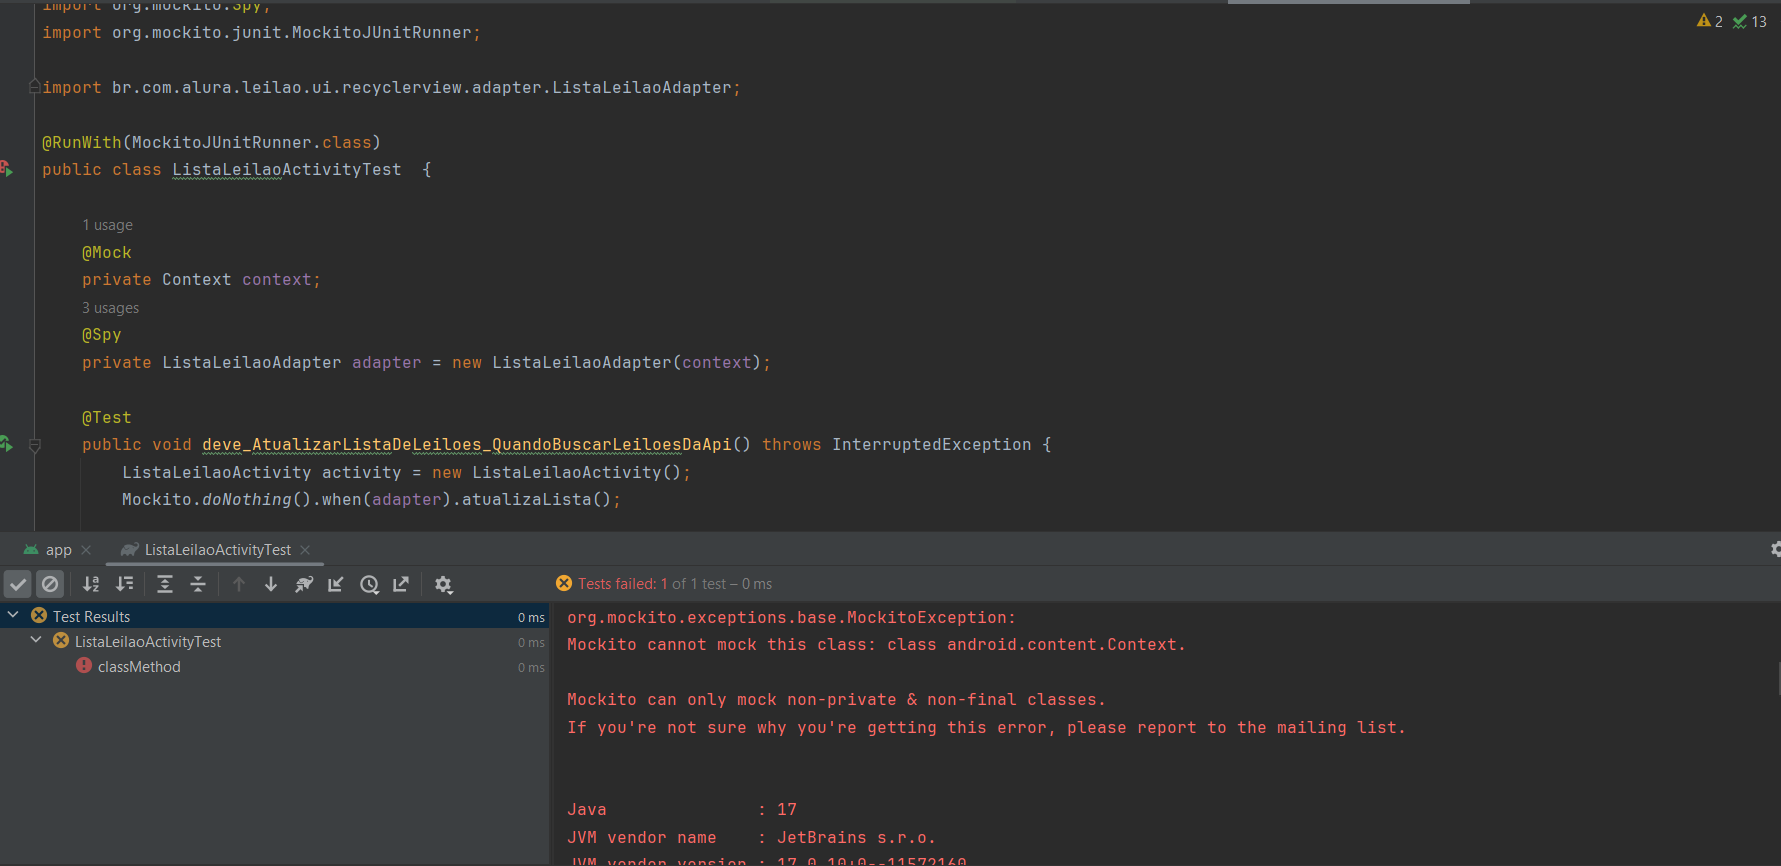The image size is (1781, 866).
Task: Click 'Tests failed: 1 of 1 test' status
Action: click(675, 584)
